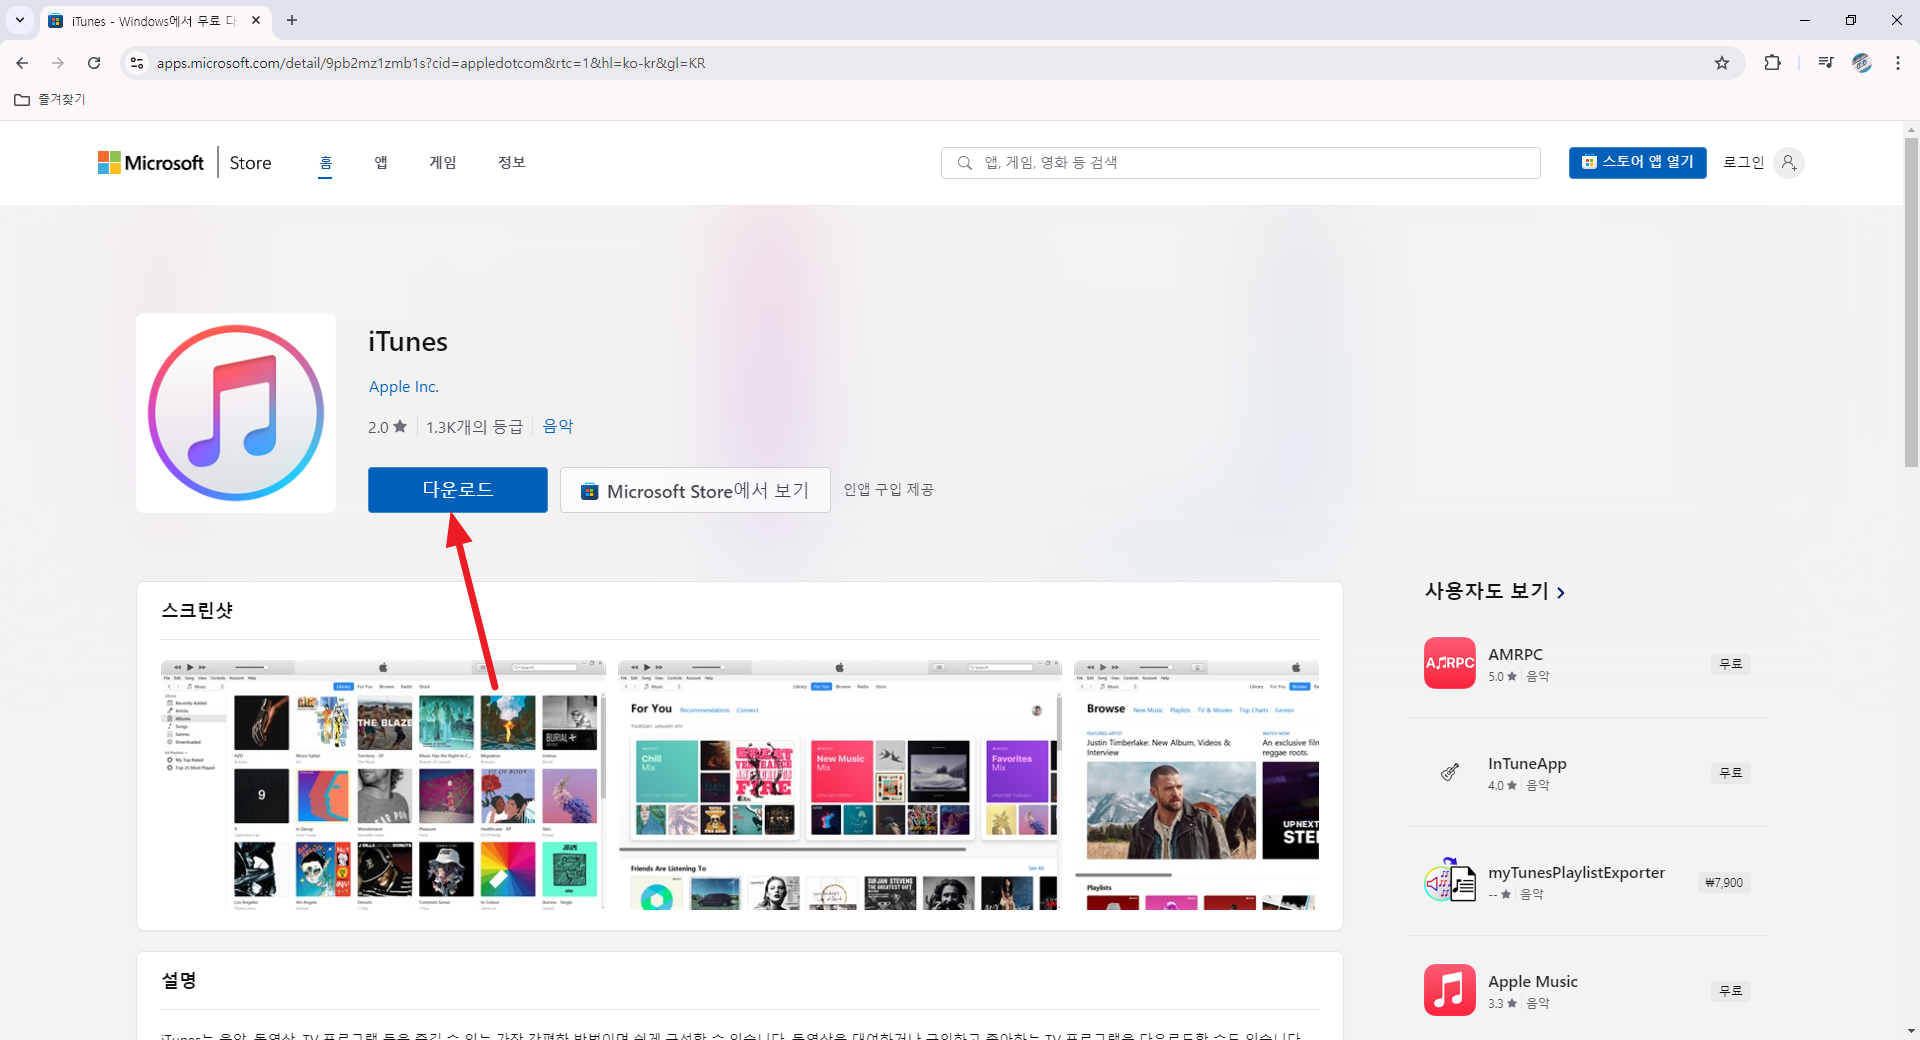Viewport: 1920px width, 1040px height.
Task: Click the Apple Music app icon
Action: [1450, 990]
